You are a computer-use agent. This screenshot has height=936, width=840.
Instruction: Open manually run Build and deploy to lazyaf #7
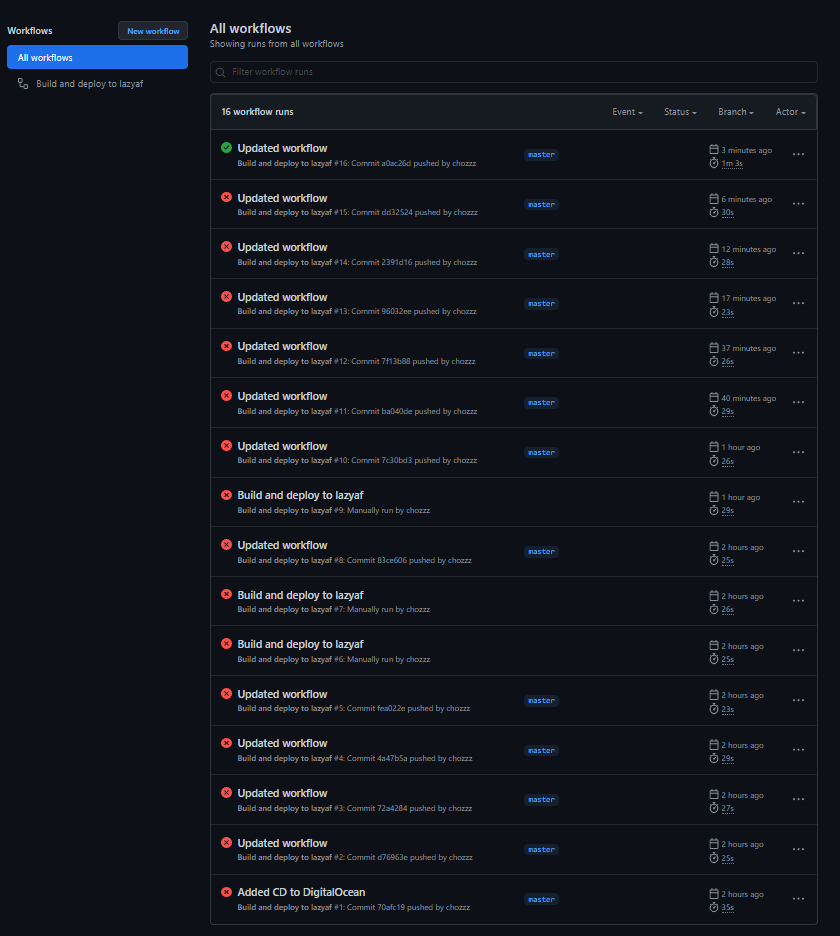300,595
